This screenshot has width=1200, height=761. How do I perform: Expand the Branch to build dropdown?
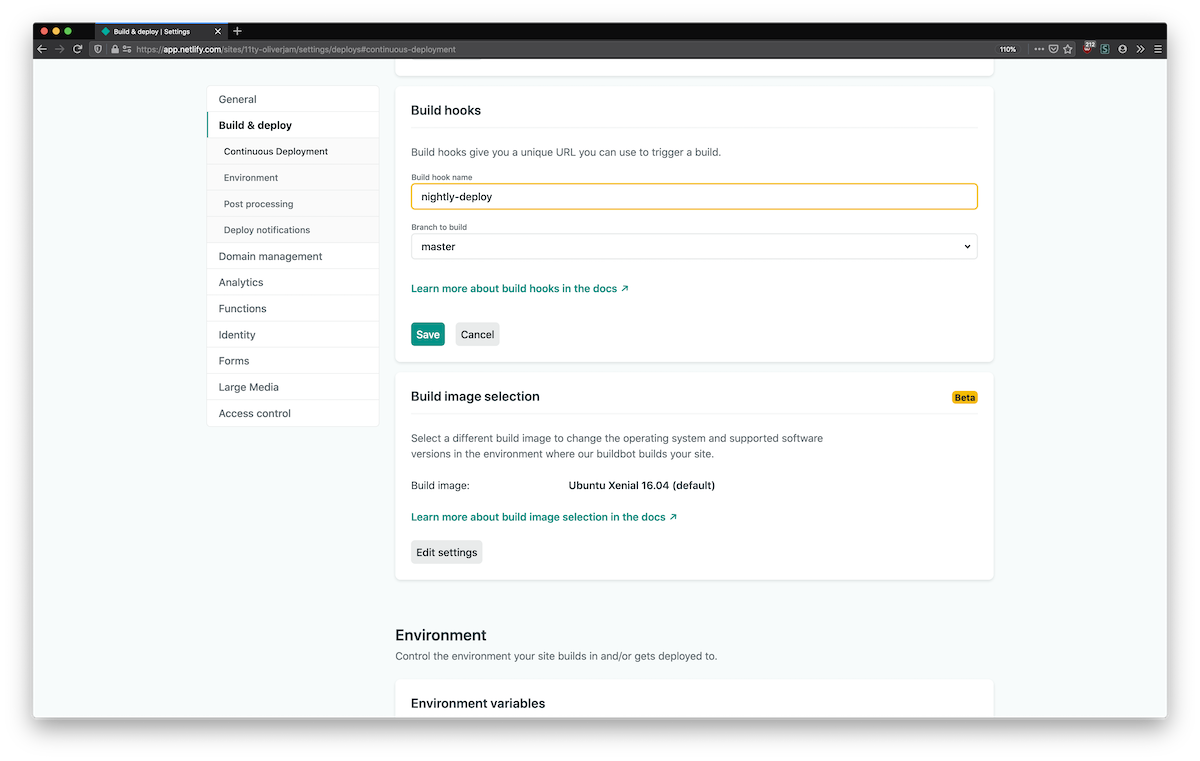pyautogui.click(x=693, y=246)
